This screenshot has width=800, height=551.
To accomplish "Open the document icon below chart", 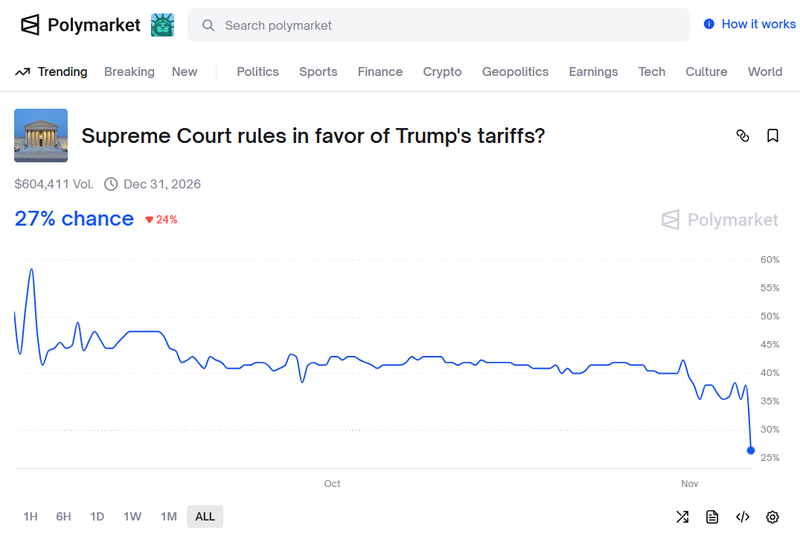I will coord(712,517).
